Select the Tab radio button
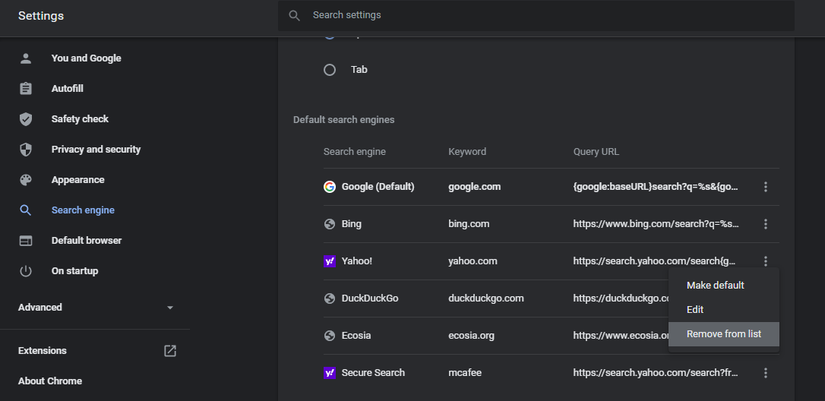825x401 pixels. coord(330,70)
